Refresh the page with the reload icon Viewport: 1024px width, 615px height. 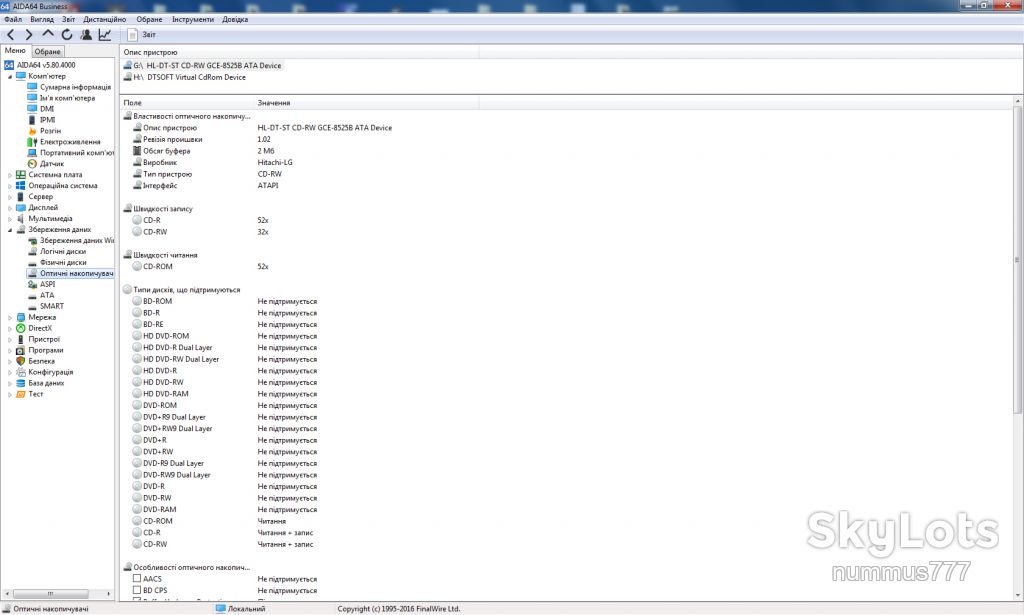pyautogui.click(x=67, y=35)
